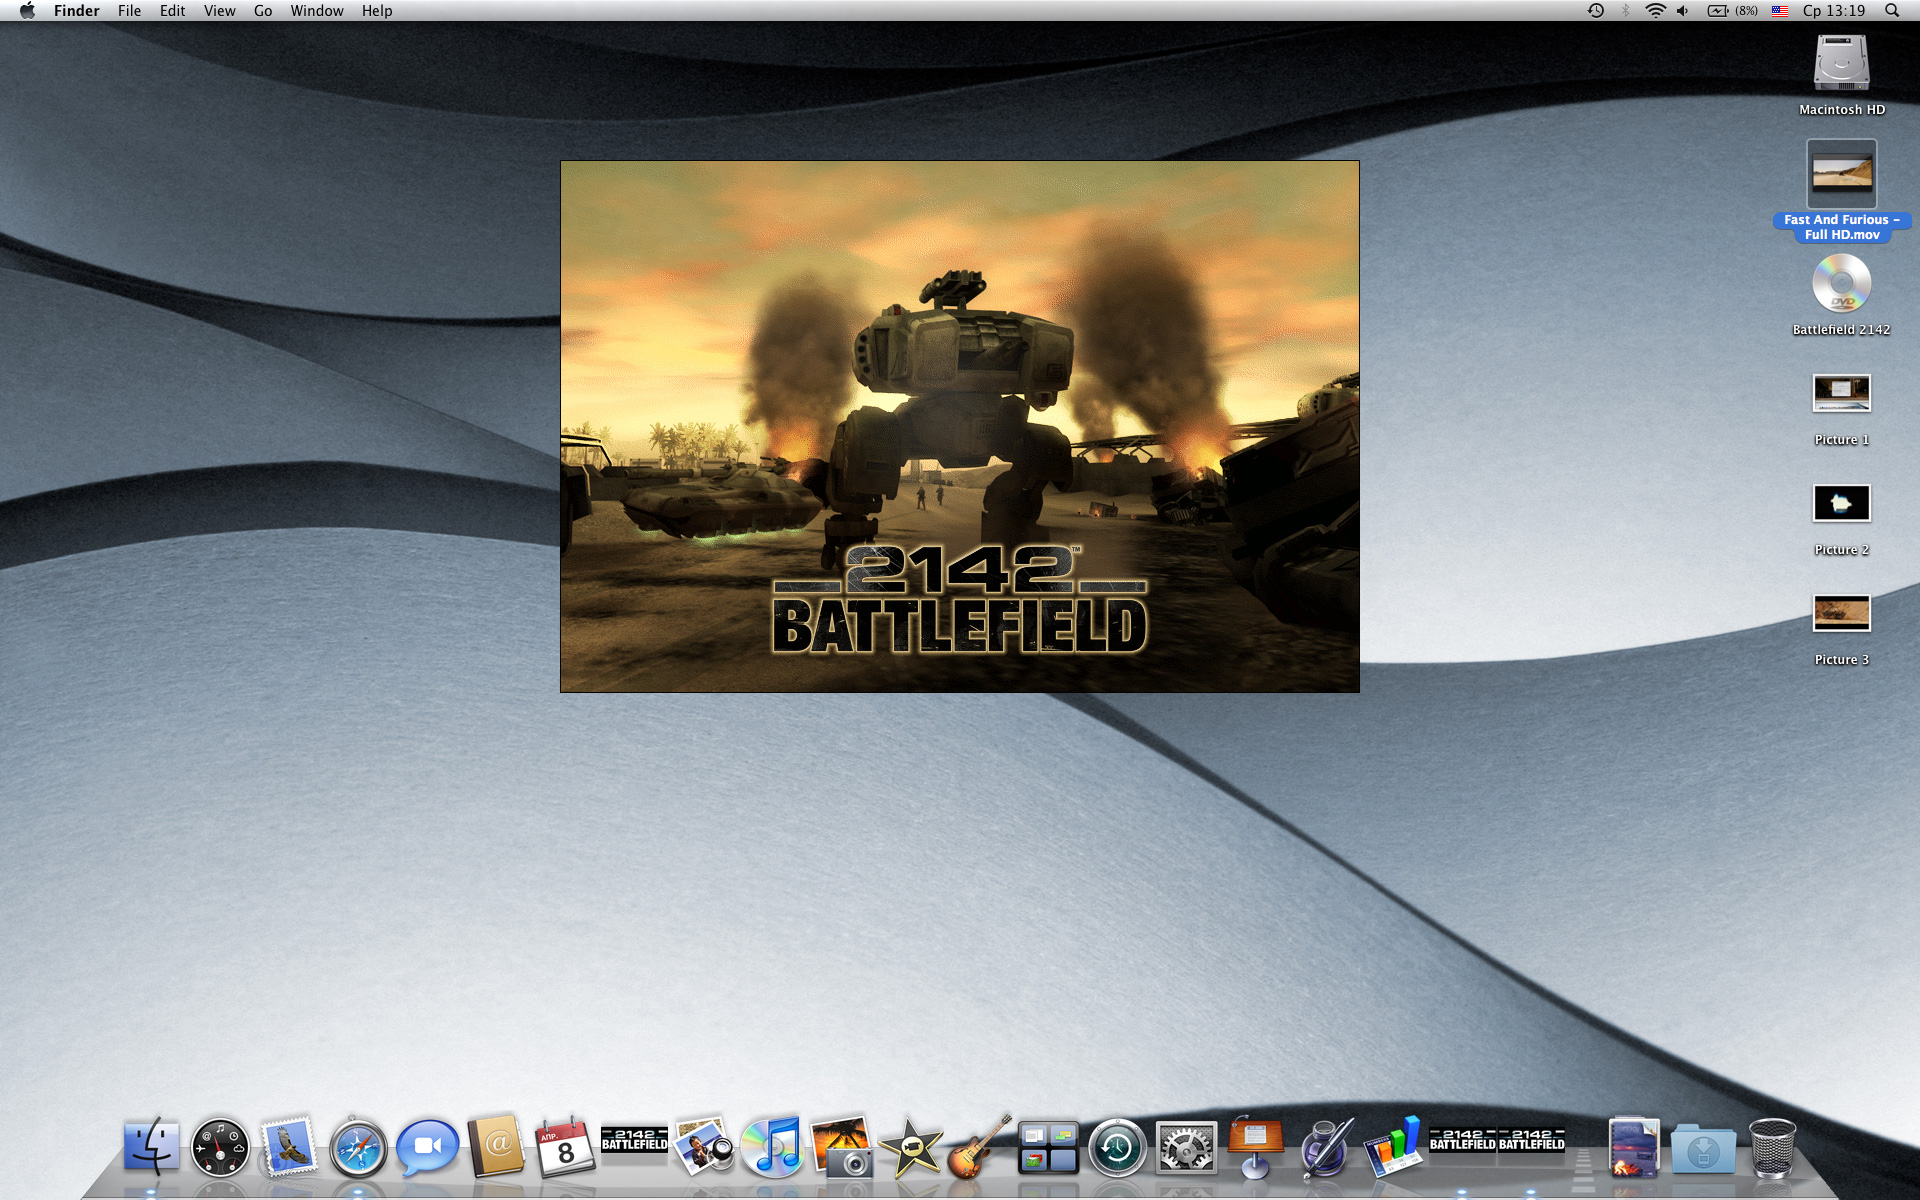This screenshot has width=1920, height=1200.
Task: Select Picture 2 on the desktop
Action: (1841, 520)
